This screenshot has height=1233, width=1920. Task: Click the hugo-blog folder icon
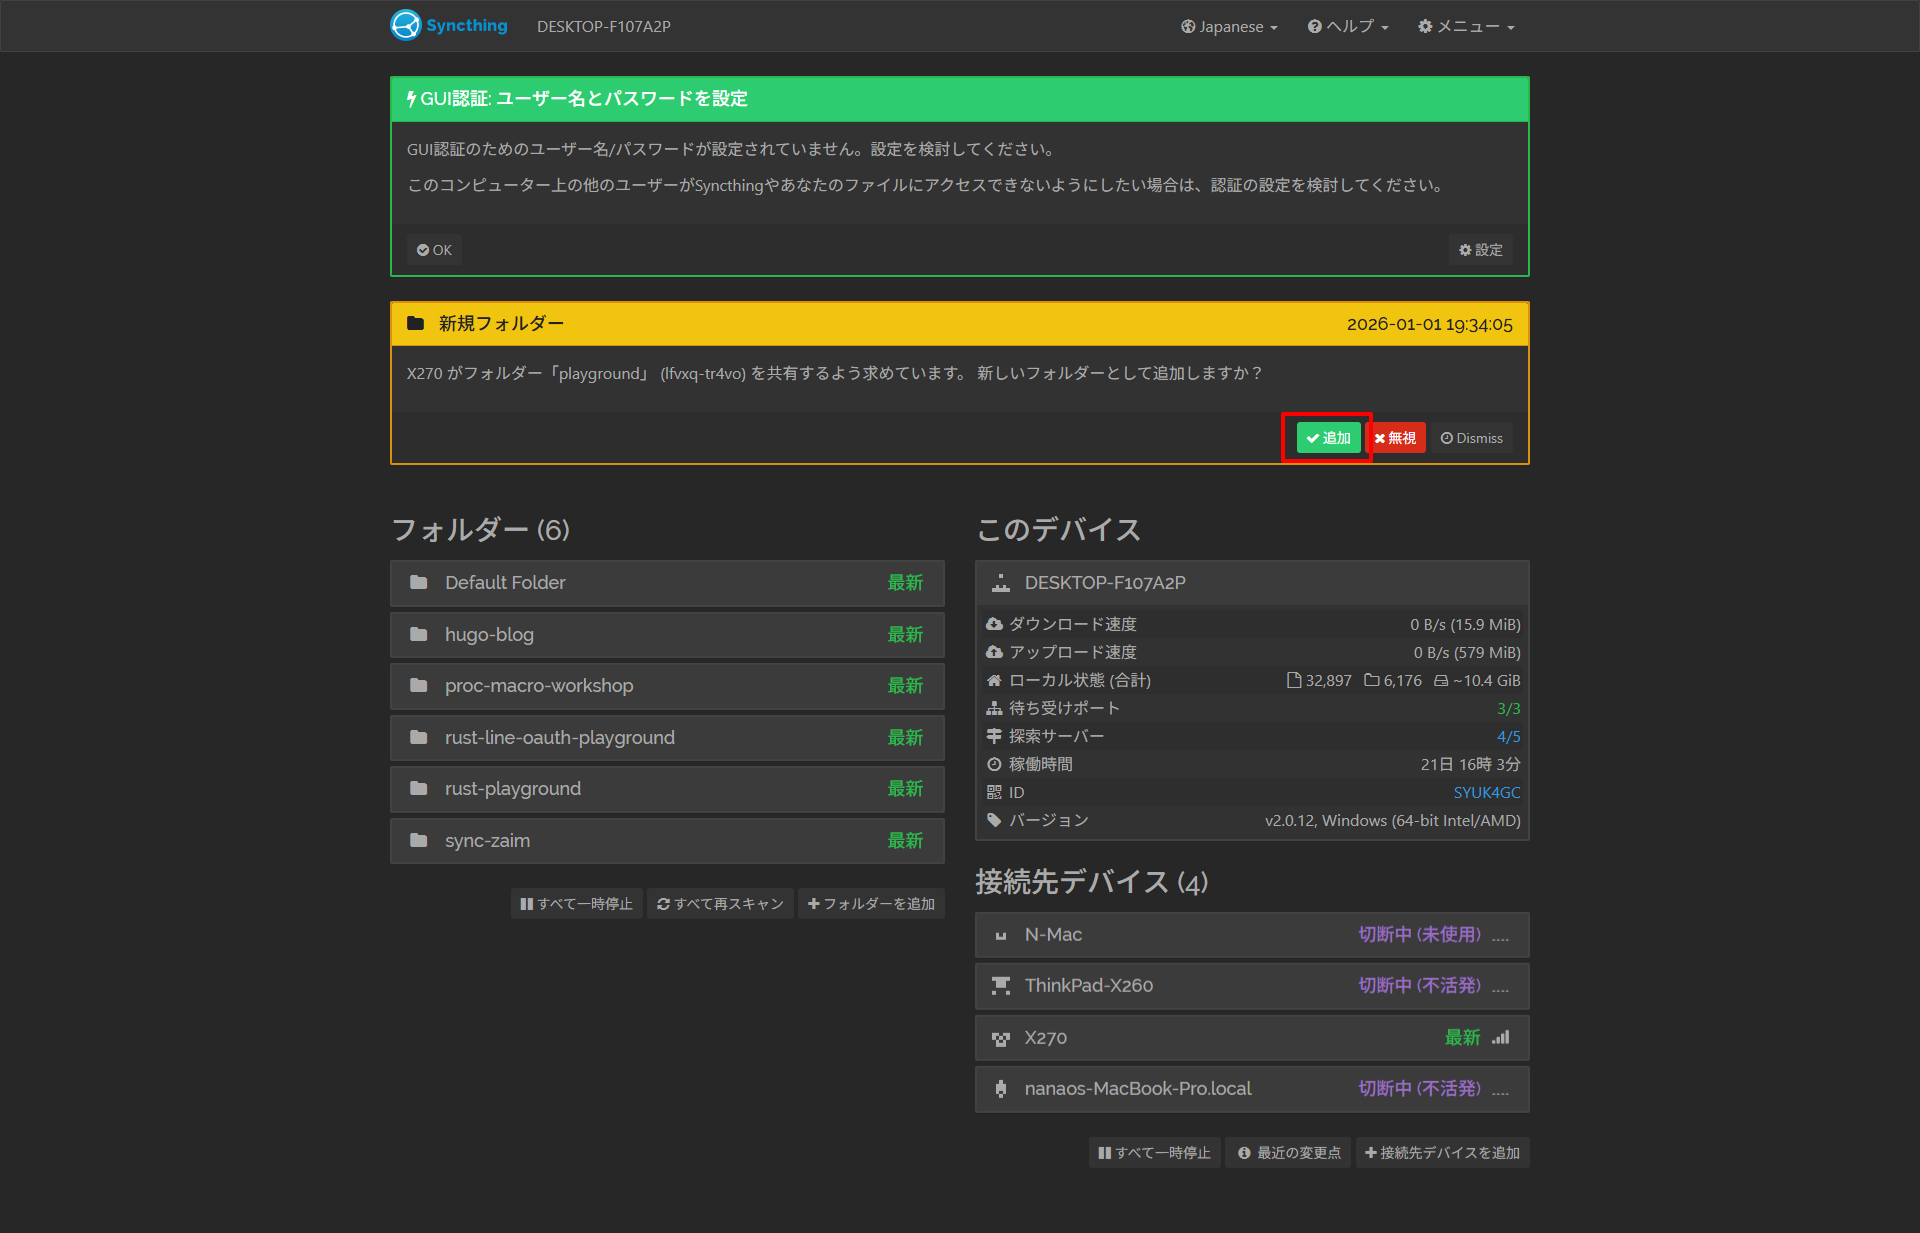(419, 635)
